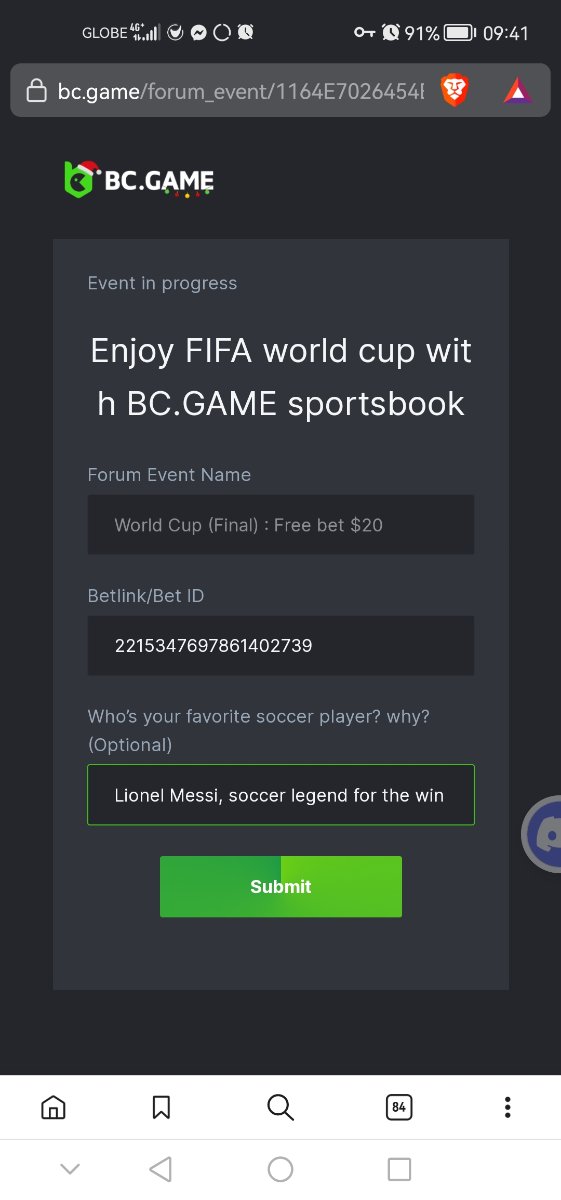Tap the Brave Shields lion icon

pos(455,92)
